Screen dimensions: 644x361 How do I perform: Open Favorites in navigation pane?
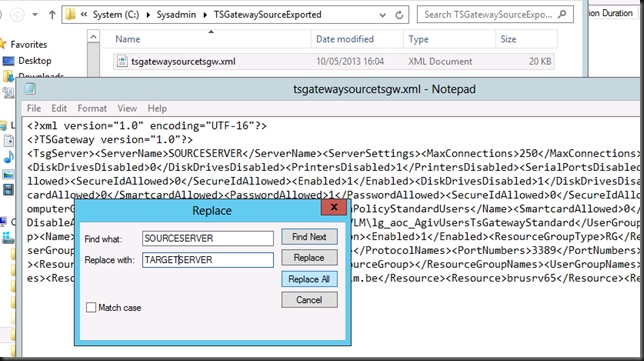[x=29, y=44]
